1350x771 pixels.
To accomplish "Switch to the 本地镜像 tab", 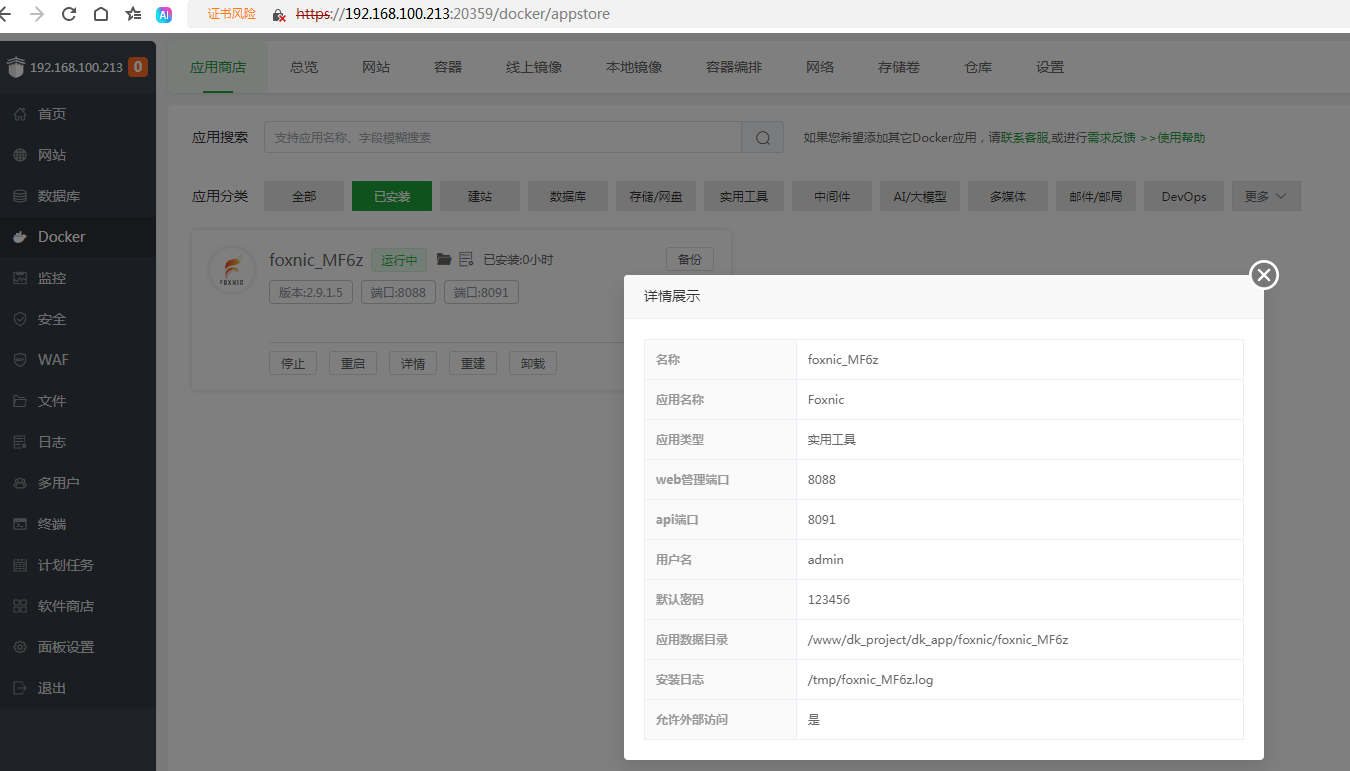I will (634, 67).
